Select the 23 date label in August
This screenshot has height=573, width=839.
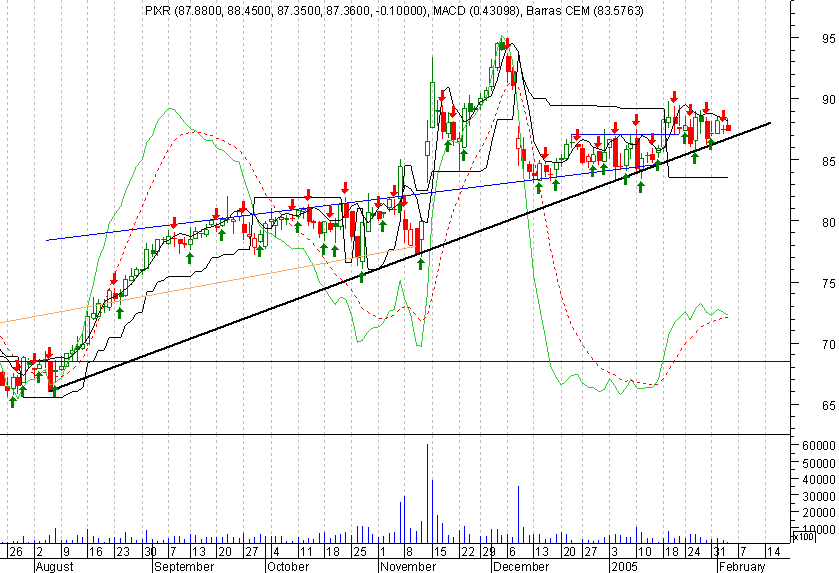tap(123, 552)
